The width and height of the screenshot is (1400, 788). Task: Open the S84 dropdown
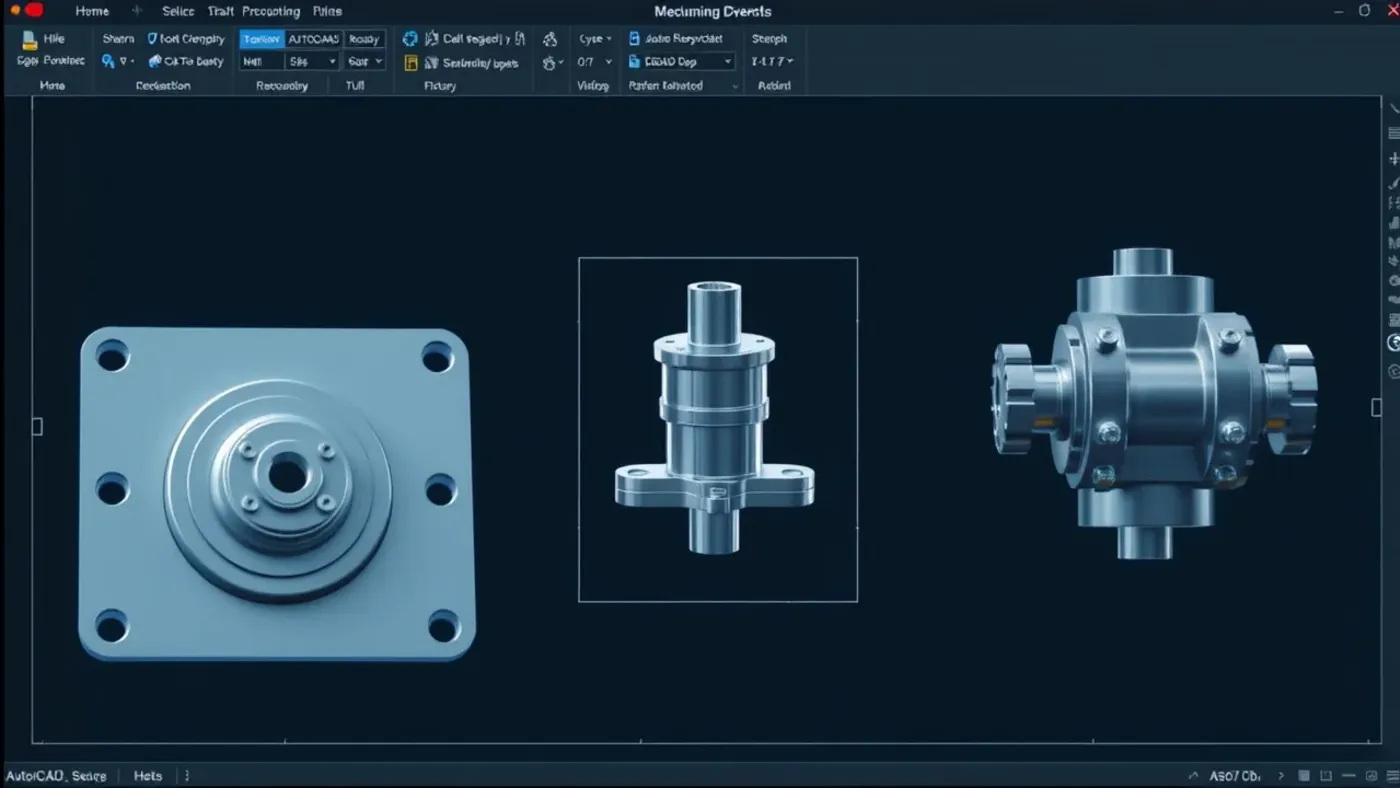313,62
